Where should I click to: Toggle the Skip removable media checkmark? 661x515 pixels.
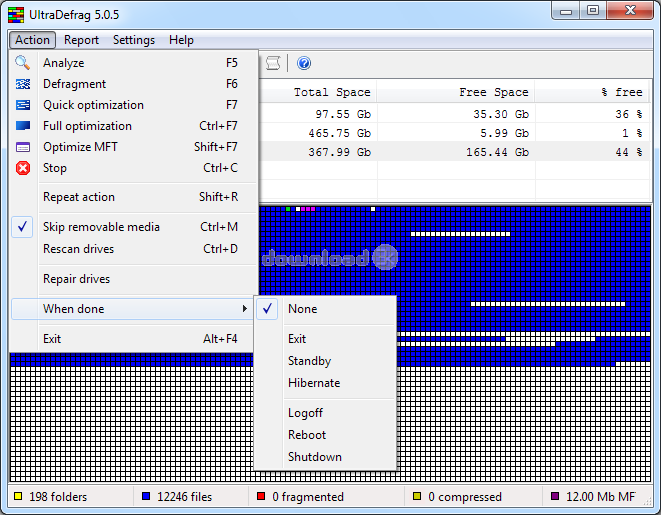22,227
